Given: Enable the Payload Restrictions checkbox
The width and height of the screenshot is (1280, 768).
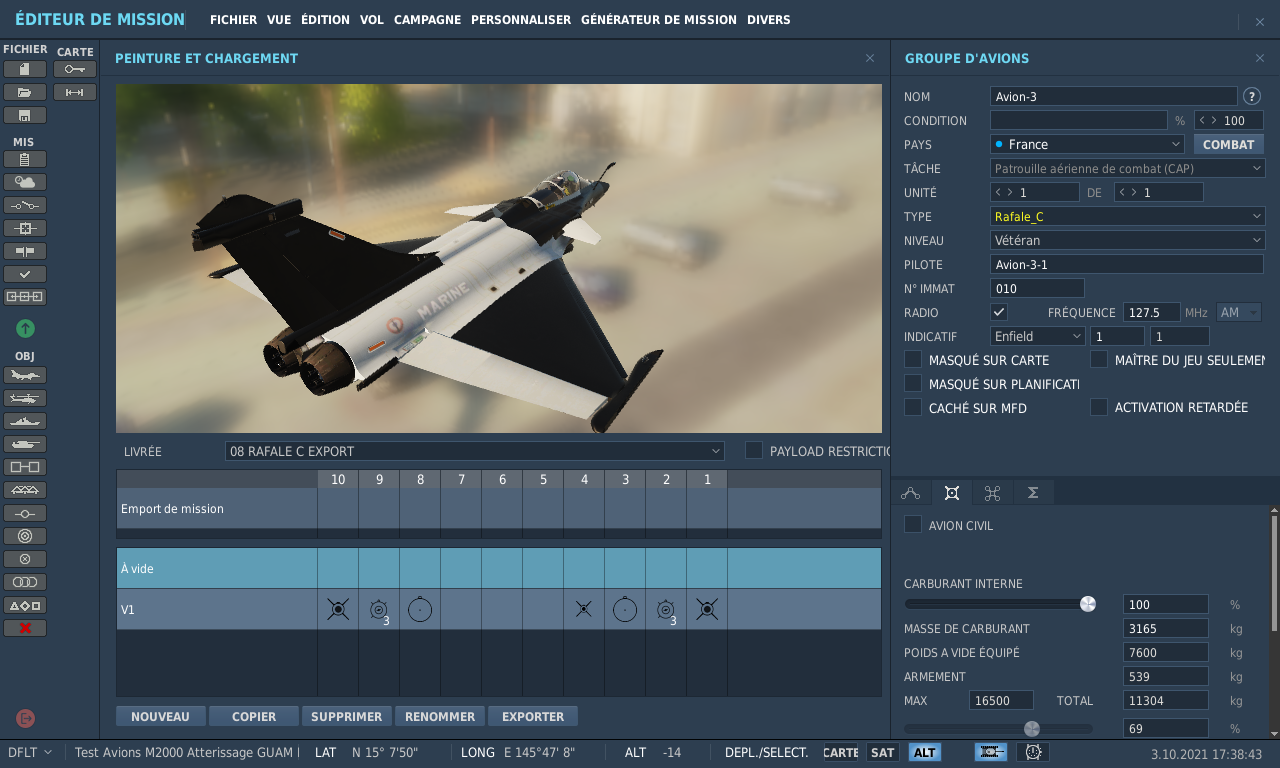Looking at the screenshot, I should pyautogui.click(x=754, y=451).
